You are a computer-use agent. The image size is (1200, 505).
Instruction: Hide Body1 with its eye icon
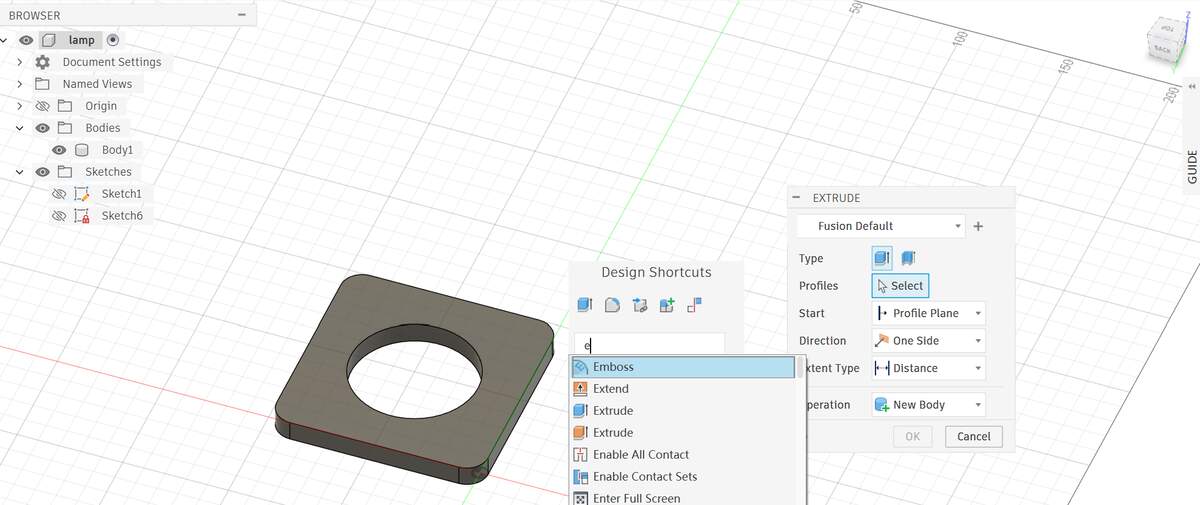pyautogui.click(x=59, y=150)
